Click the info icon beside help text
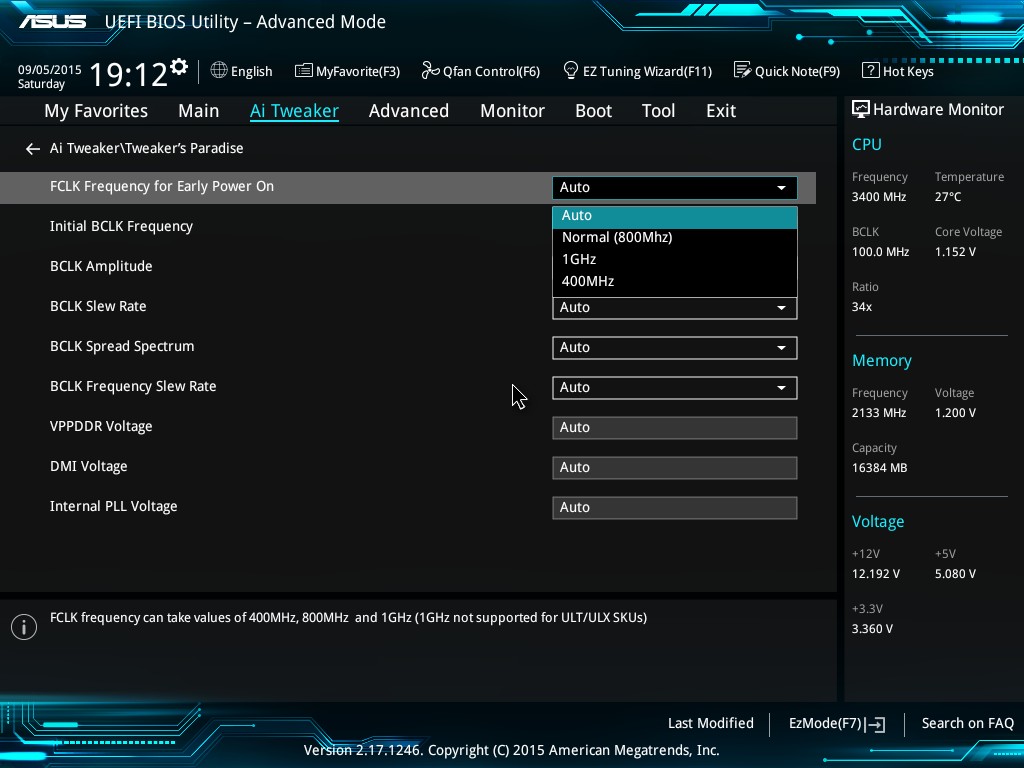The width and height of the screenshot is (1024, 768). coord(24,627)
